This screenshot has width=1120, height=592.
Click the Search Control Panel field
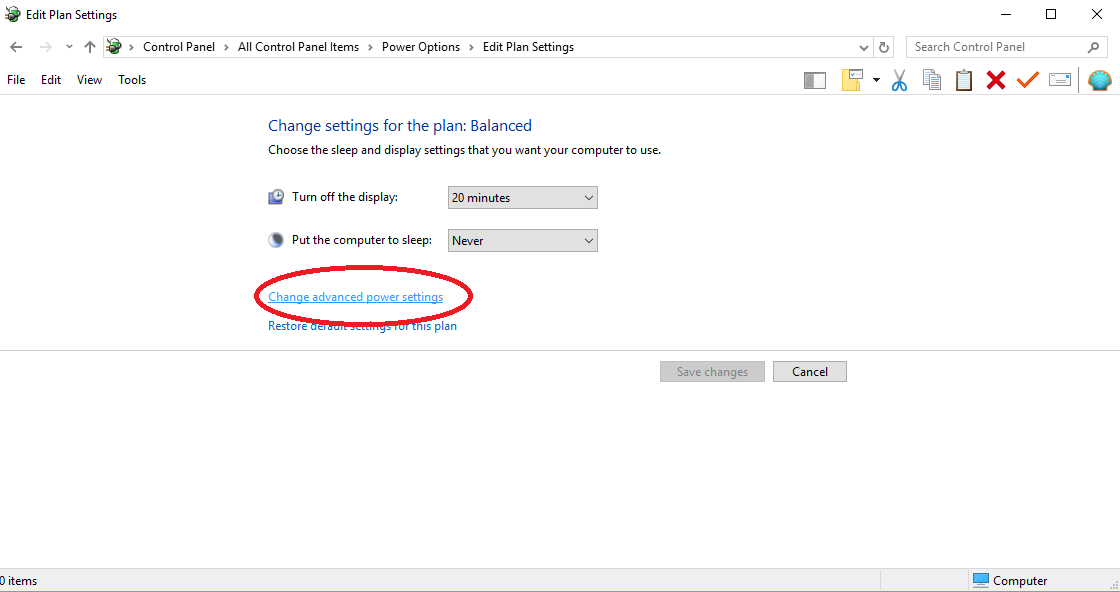coord(995,47)
